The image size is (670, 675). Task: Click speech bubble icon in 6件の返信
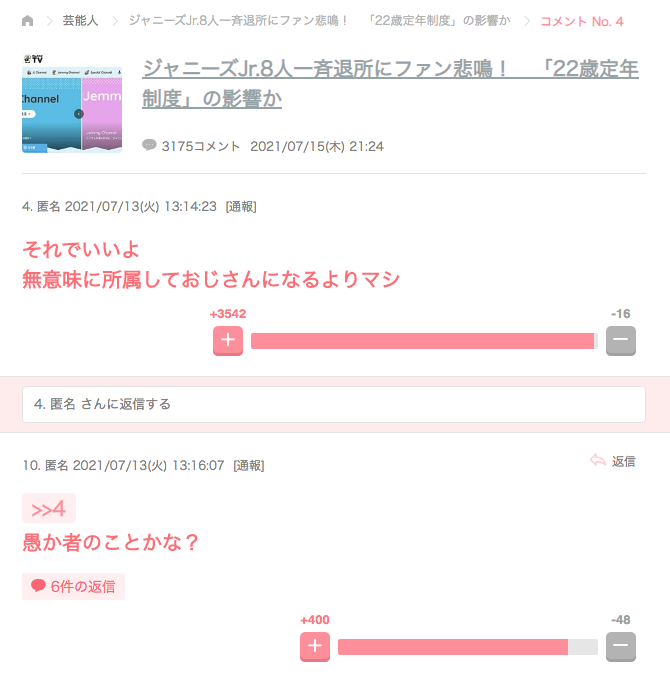click(38, 585)
